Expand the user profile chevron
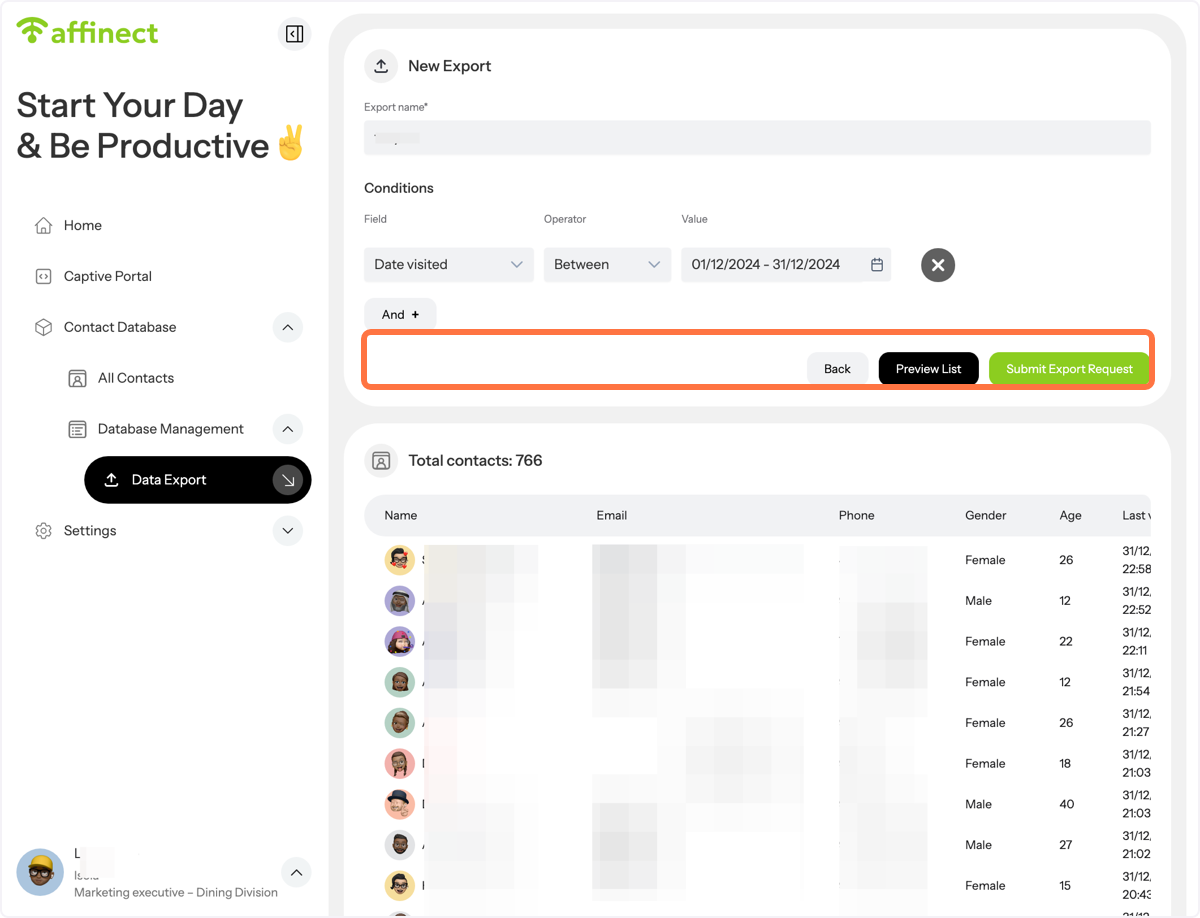The width and height of the screenshot is (1200, 918). (296, 873)
